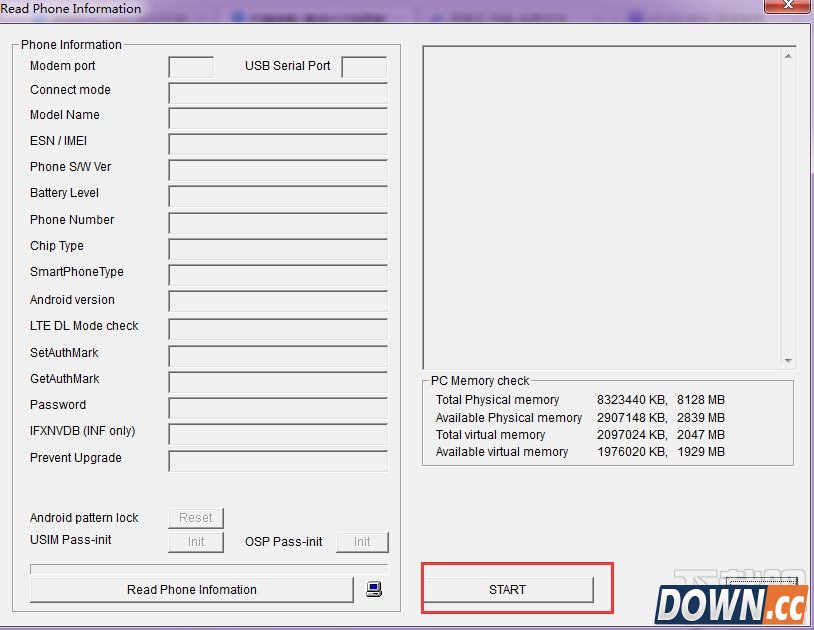The width and height of the screenshot is (814, 630).
Task: Click the Password field
Action: [278, 408]
